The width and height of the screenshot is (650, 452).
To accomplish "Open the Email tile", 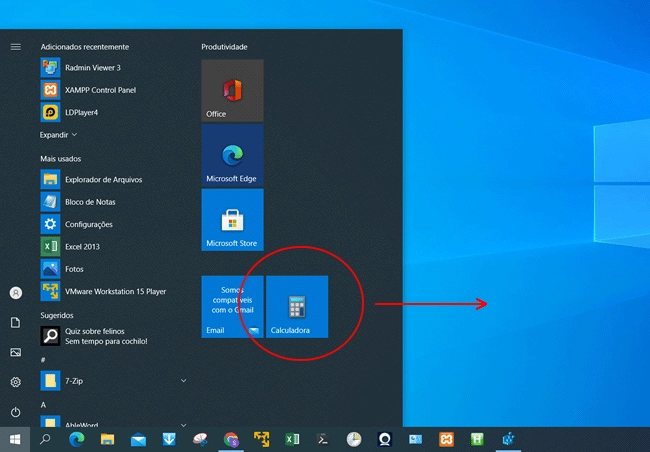I will [232, 307].
